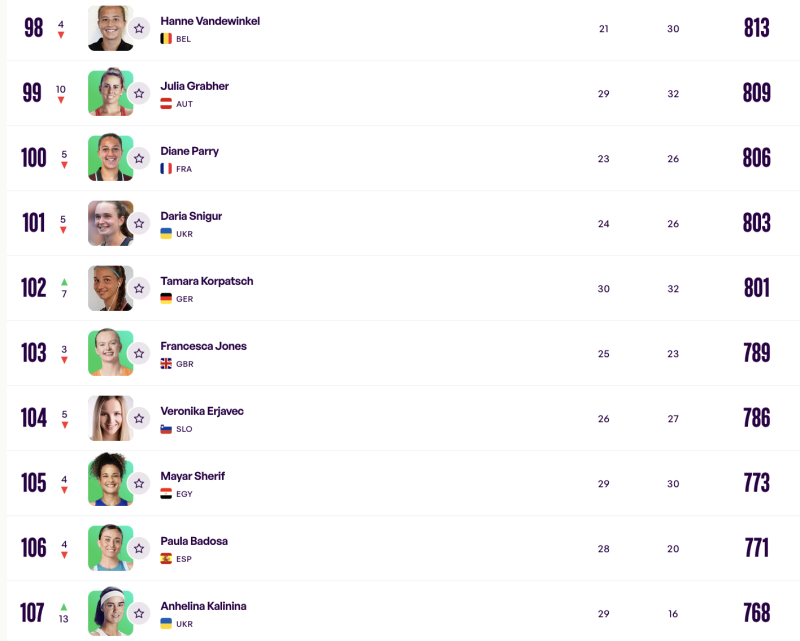
Task: Click the Belgium flag under Hanne Vandewinkel
Action: 166,39
